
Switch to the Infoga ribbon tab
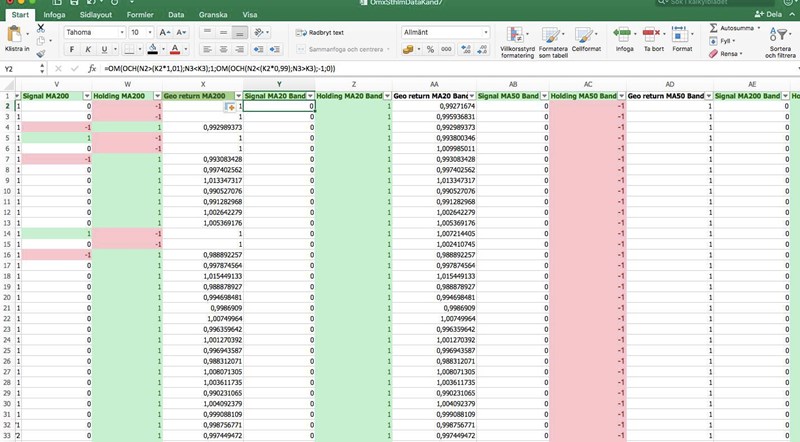click(55, 16)
